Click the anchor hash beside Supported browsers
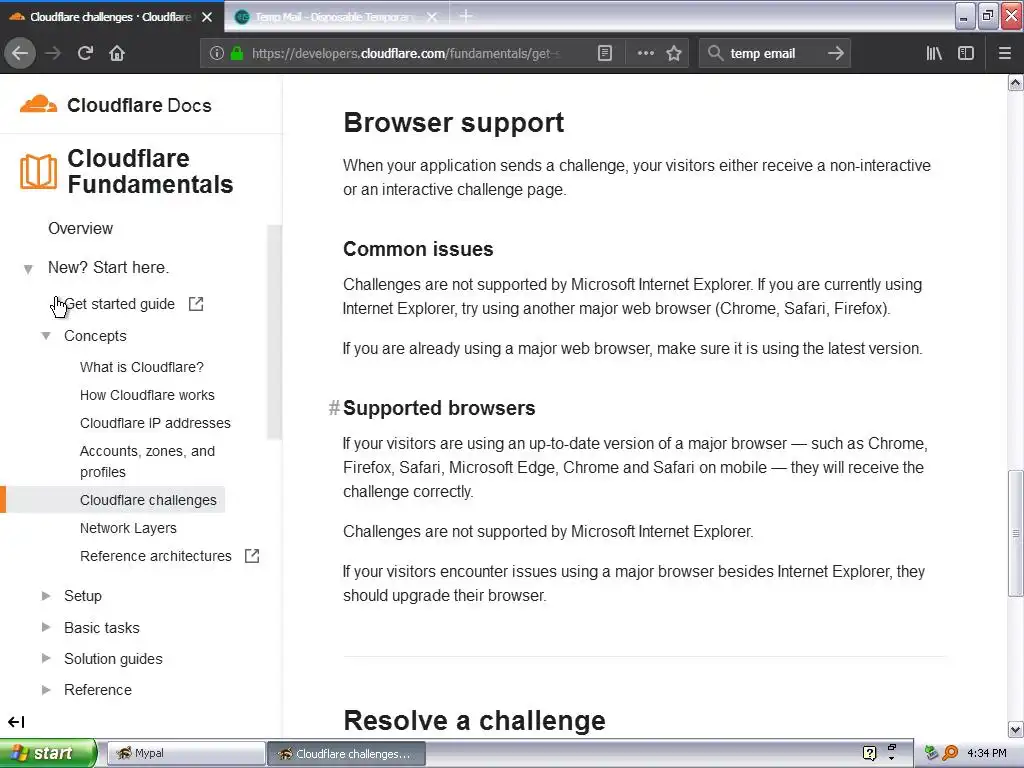Screen dimensions: 1024x768 [x=334, y=408]
